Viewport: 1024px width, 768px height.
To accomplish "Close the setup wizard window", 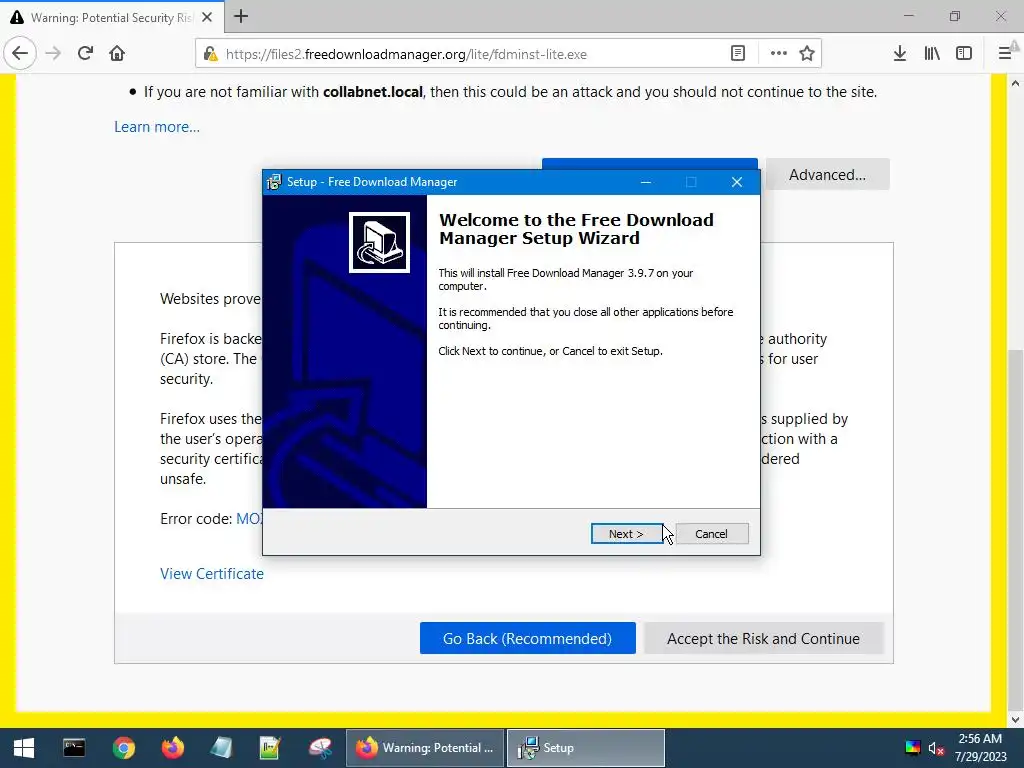I will tap(737, 182).
